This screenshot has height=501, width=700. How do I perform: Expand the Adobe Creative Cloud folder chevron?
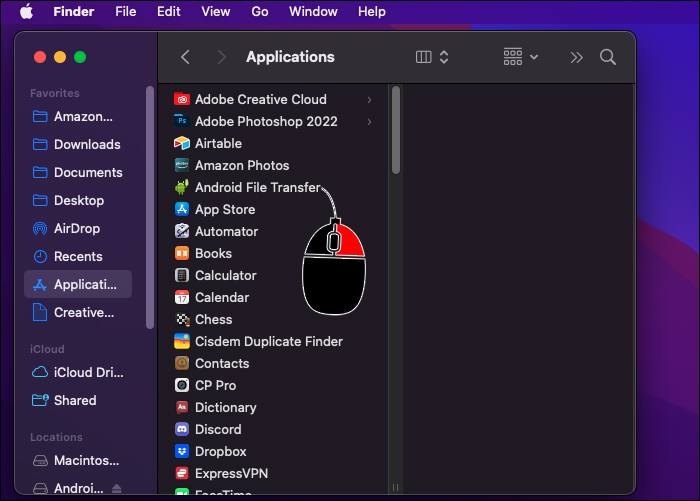click(370, 99)
